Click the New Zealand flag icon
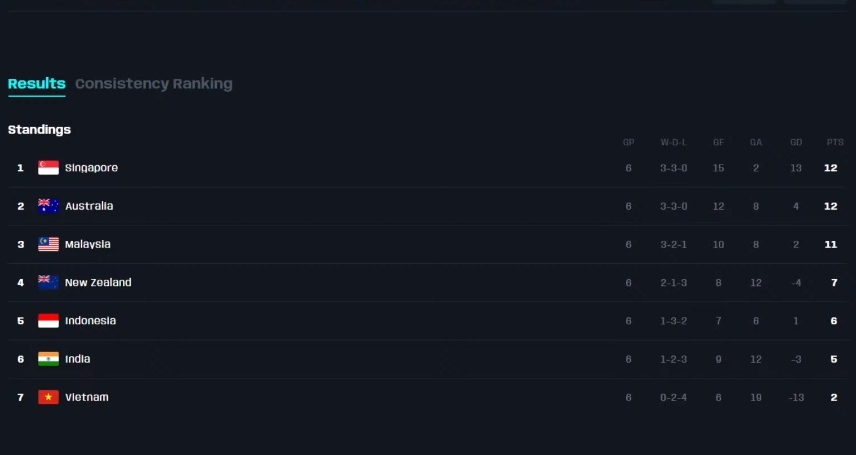The height and width of the screenshot is (455, 856). (48, 283)
